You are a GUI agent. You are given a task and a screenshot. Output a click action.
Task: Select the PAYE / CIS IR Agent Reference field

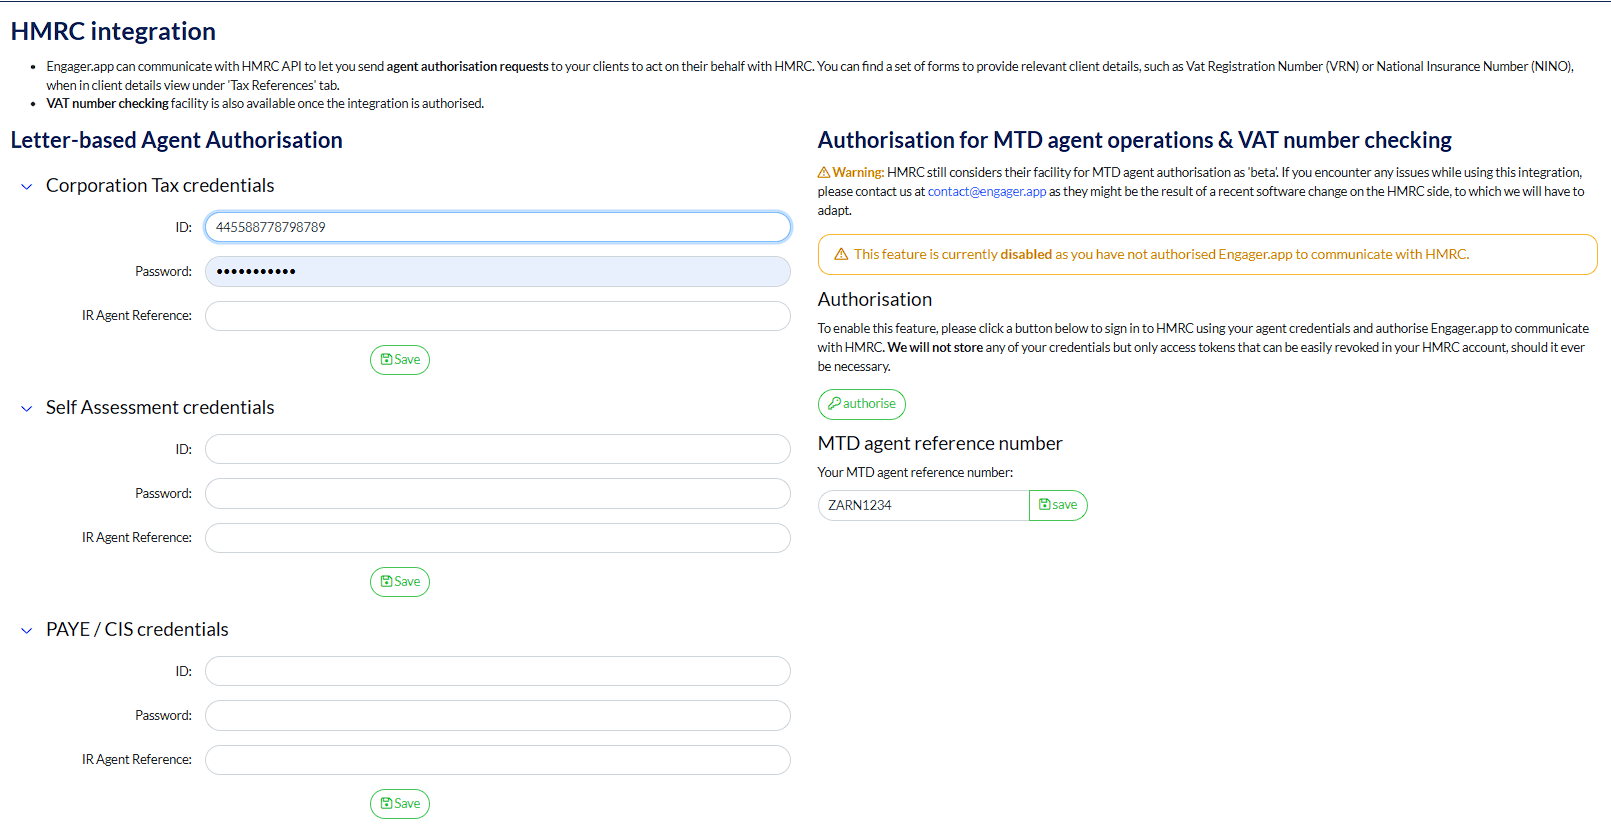497,760
